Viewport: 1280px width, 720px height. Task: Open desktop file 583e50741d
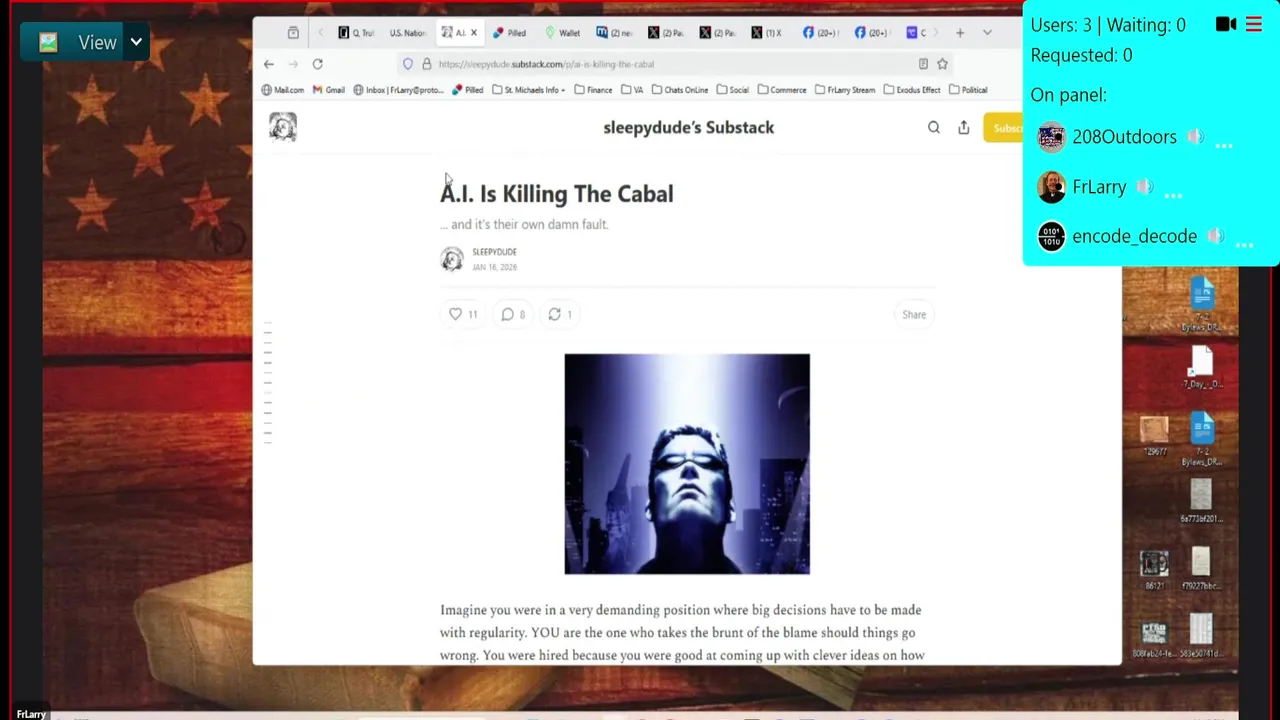(x=1201, y=637)
